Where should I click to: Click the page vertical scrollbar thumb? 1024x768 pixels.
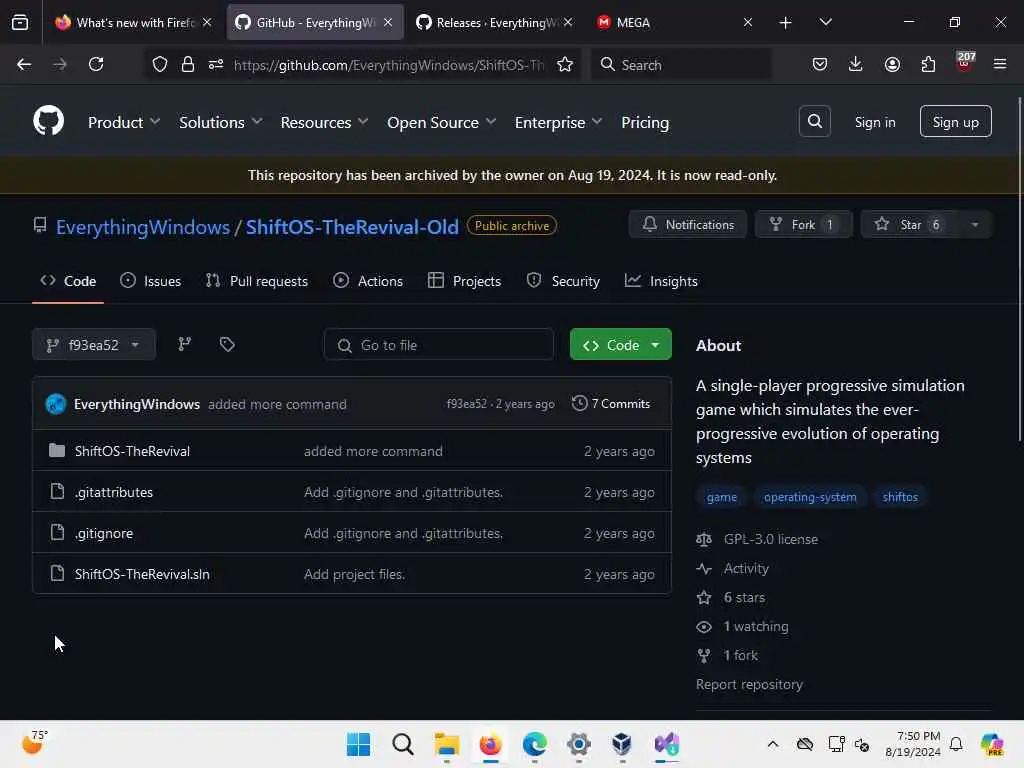[x=1019, y=268]
